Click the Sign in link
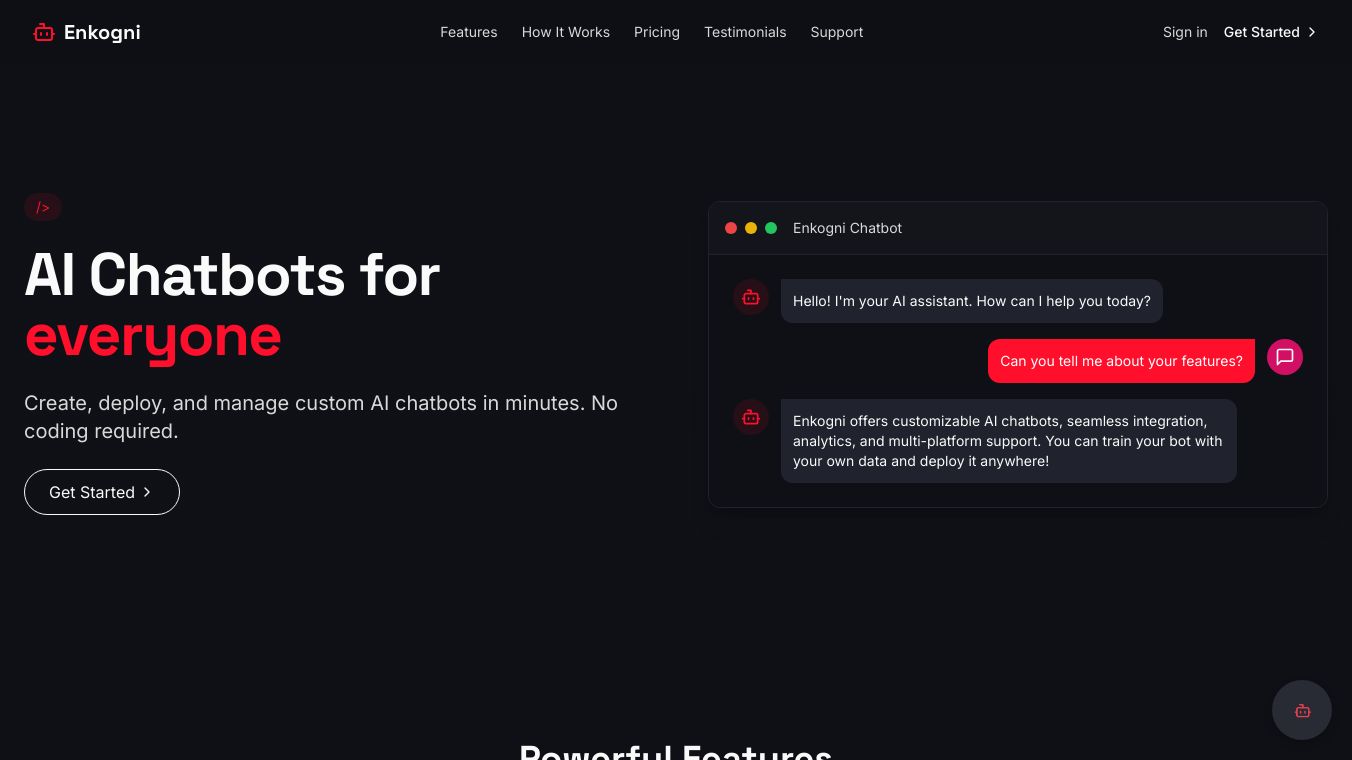 click(1184, 32)
